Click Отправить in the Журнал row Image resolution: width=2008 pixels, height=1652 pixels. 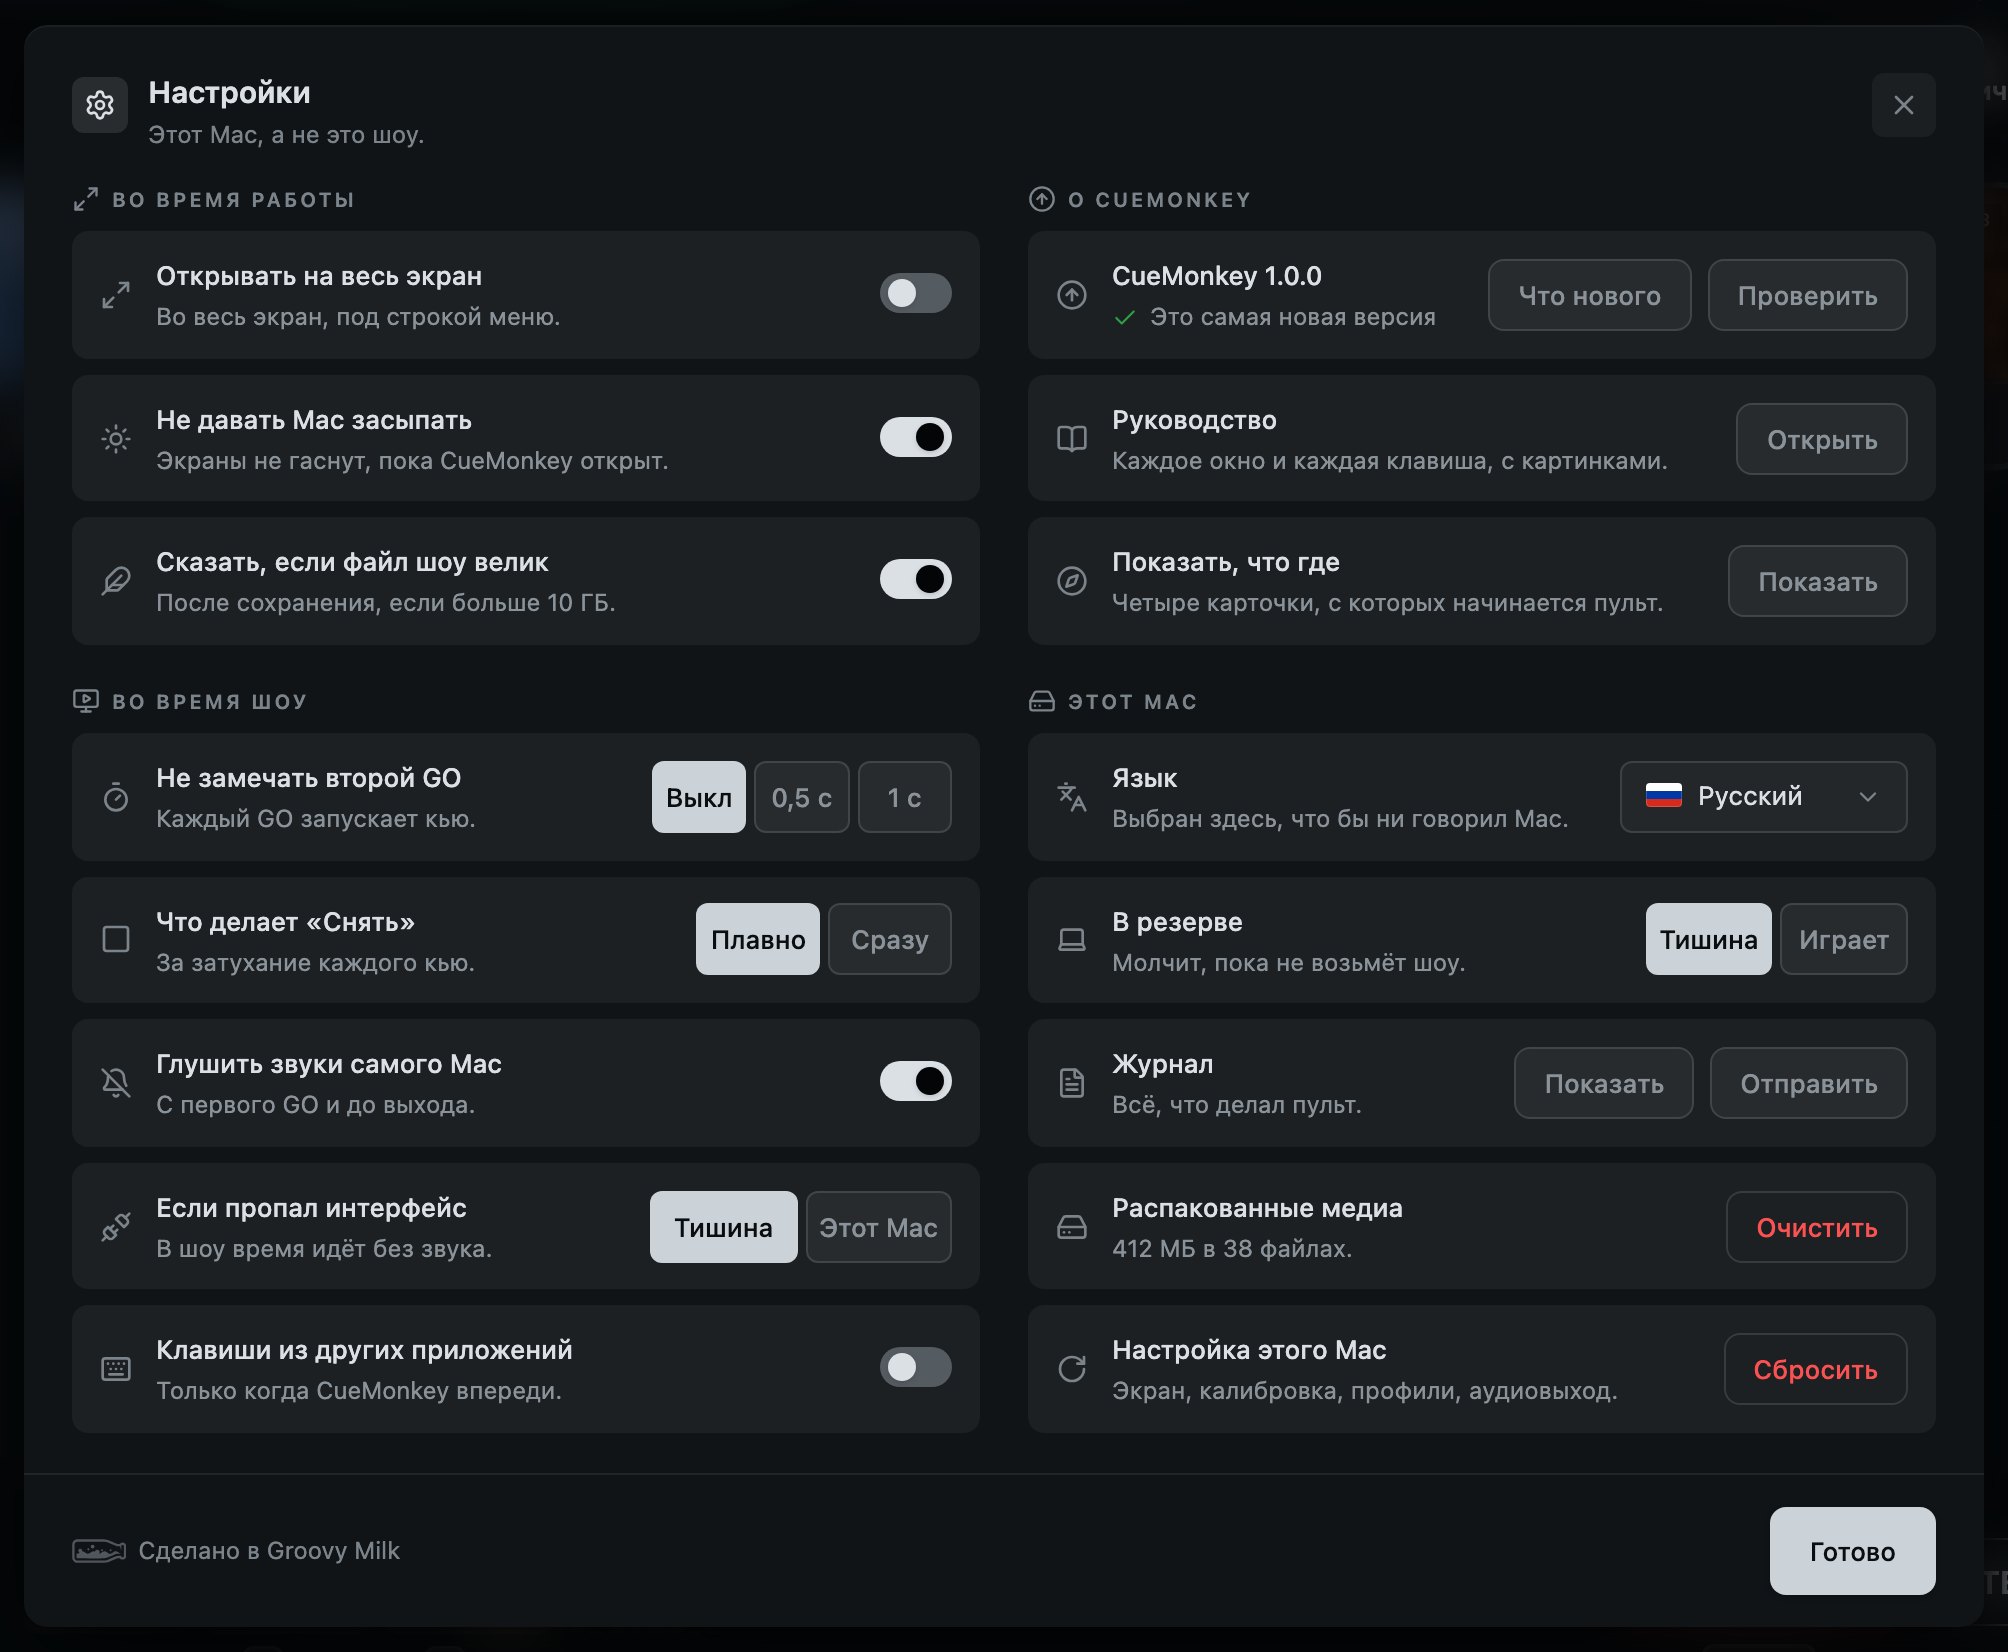(1809, 1083)
